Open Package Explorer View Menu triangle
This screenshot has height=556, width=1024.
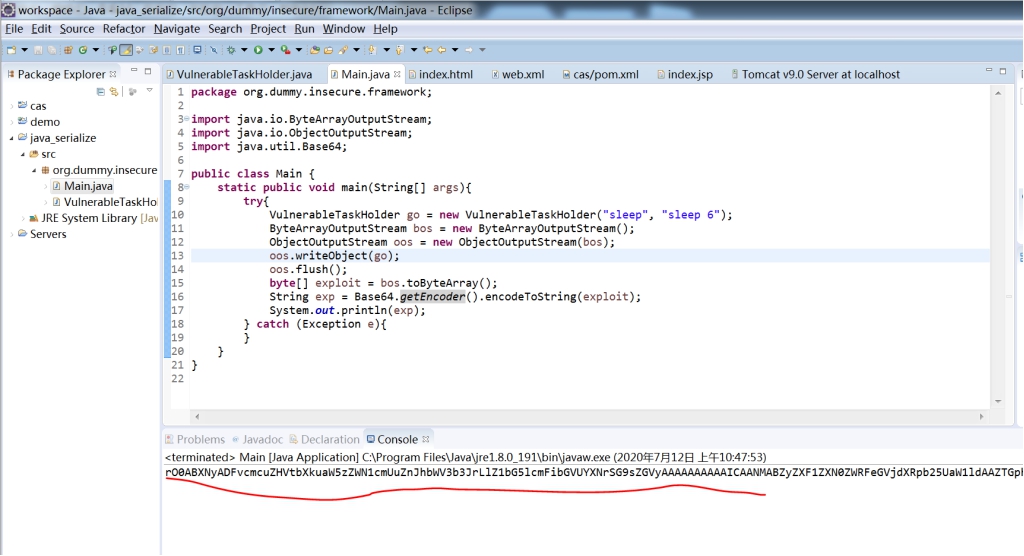(x=150, y=90)
